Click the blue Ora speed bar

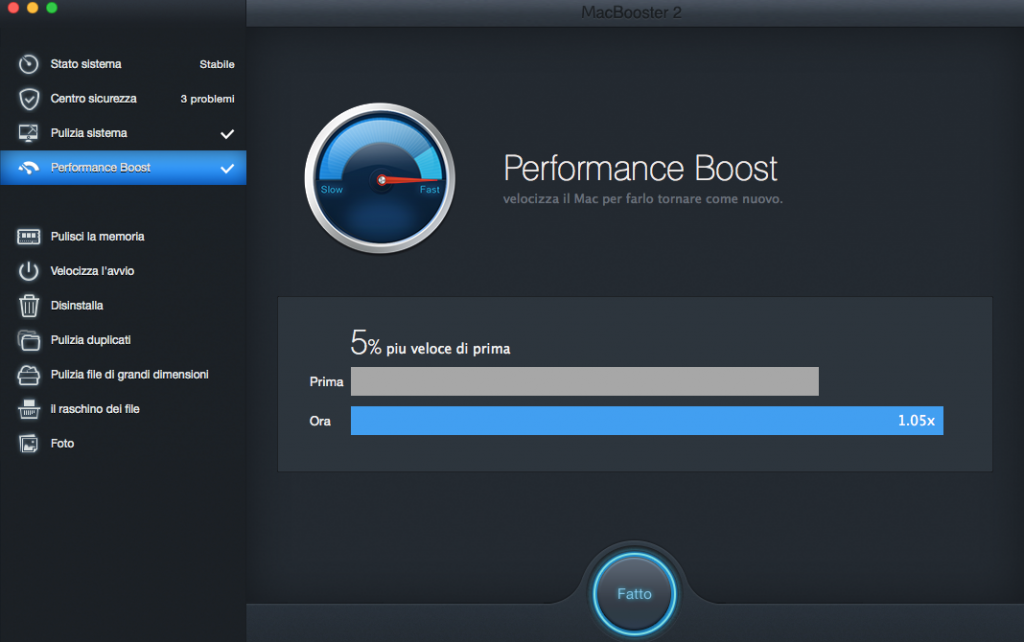[x=647, y=421]
